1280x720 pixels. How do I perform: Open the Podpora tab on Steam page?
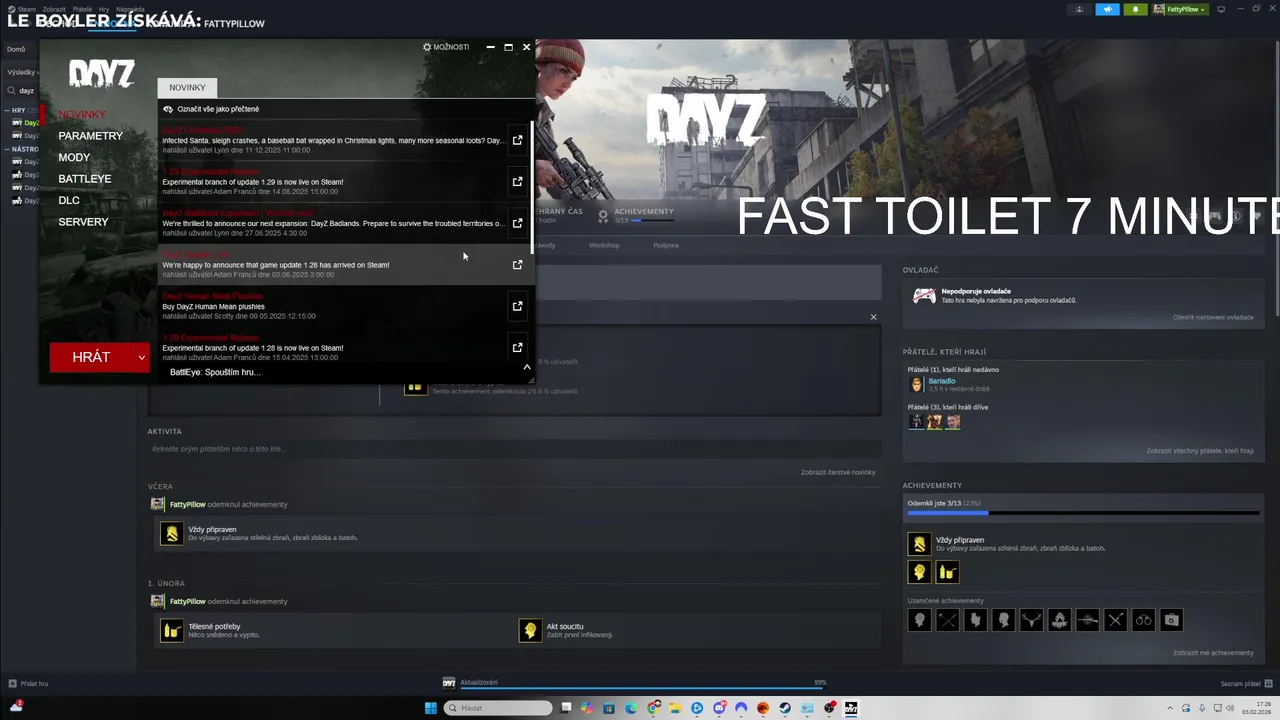click(x=666, y=245)
